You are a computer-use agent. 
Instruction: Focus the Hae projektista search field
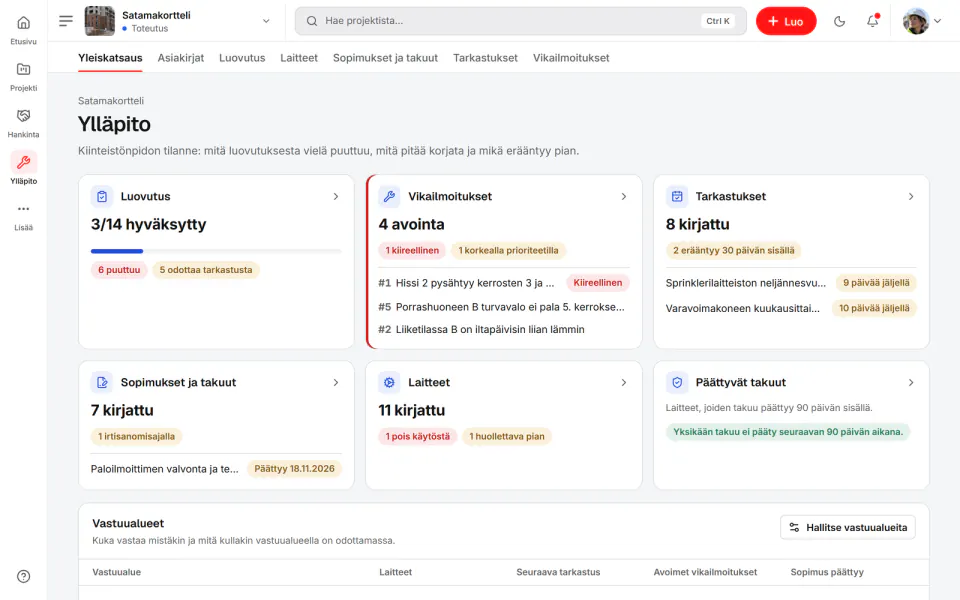(520, 21)
